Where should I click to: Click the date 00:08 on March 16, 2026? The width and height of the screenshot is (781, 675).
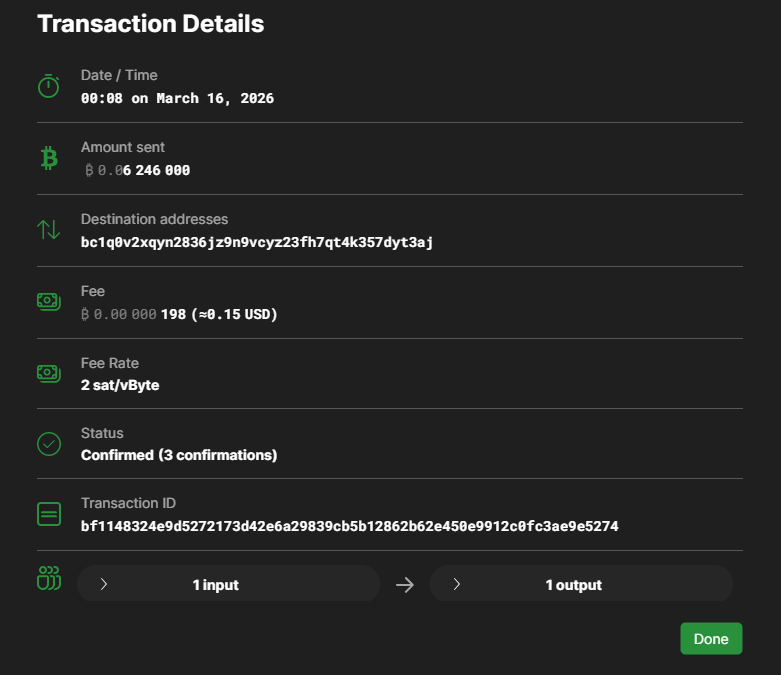pos(177,98)
